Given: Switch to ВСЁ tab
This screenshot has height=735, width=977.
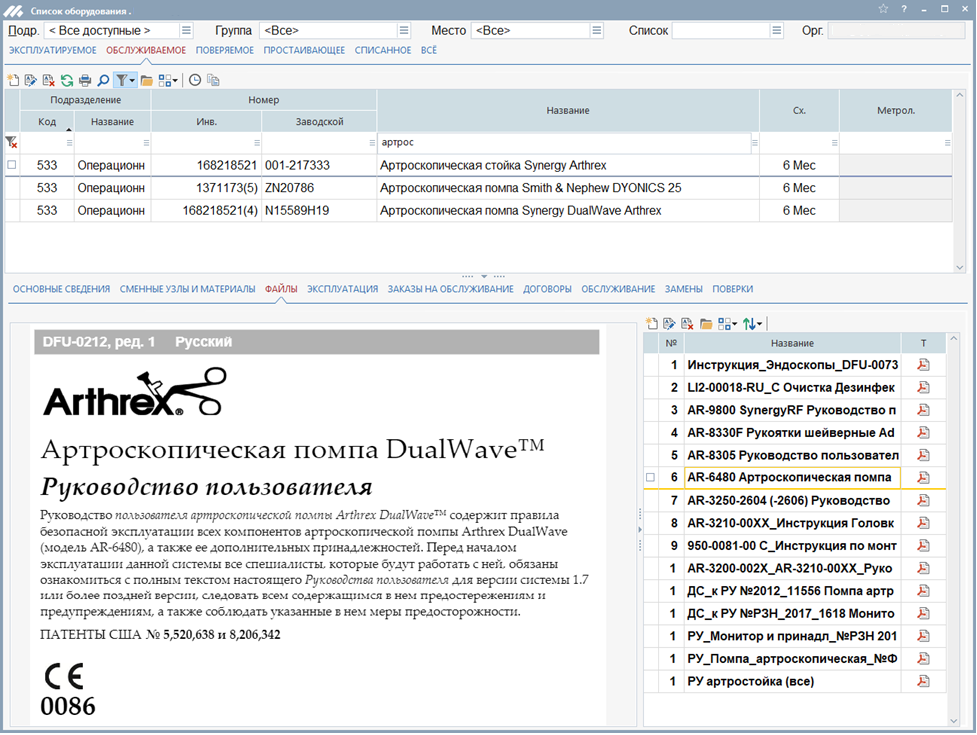Looking at the screenshot, I should (x=429, y=50).
